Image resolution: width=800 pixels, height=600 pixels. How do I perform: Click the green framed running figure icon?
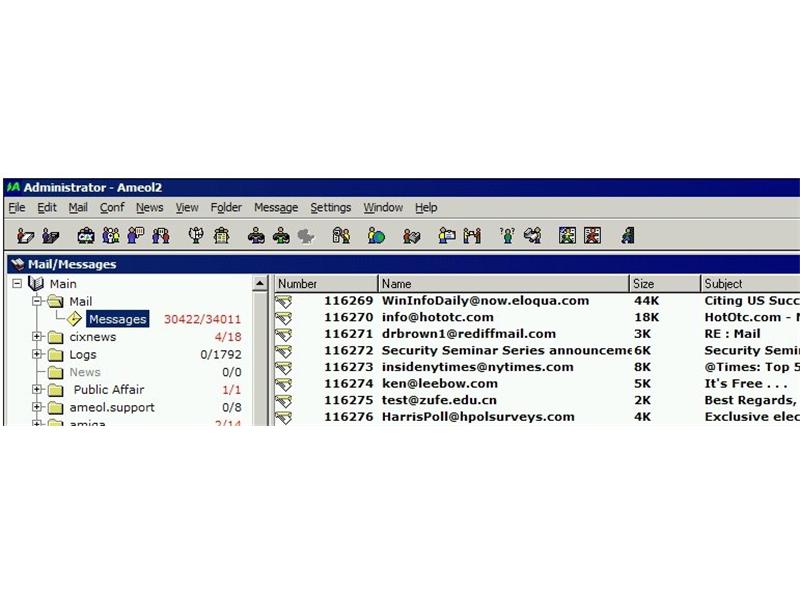pyautogui.click(x=567, y=236)
